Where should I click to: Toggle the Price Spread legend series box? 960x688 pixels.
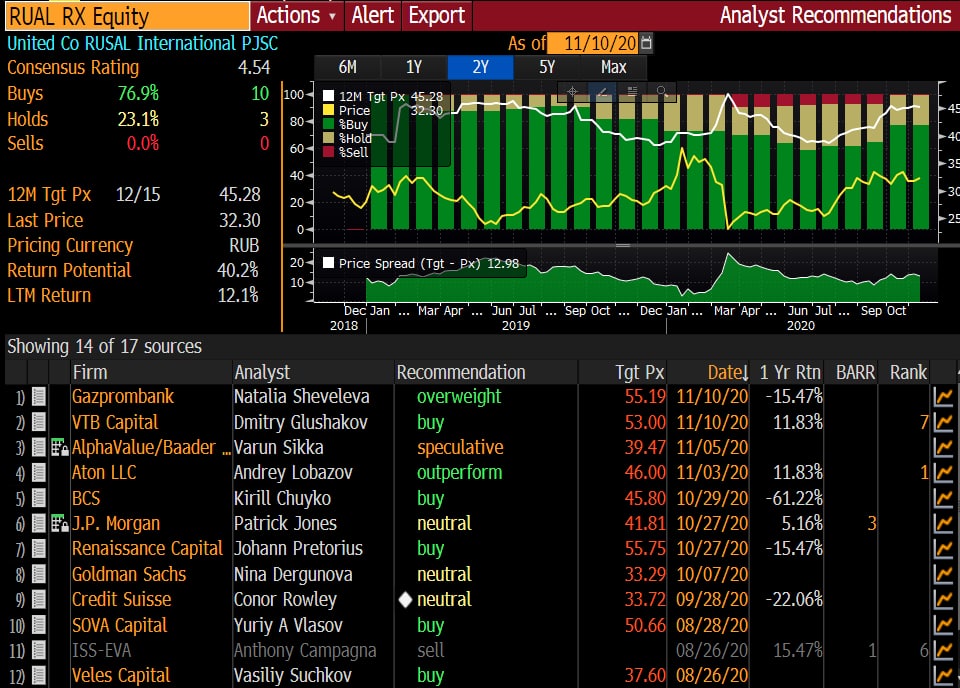tap(329, 263)
